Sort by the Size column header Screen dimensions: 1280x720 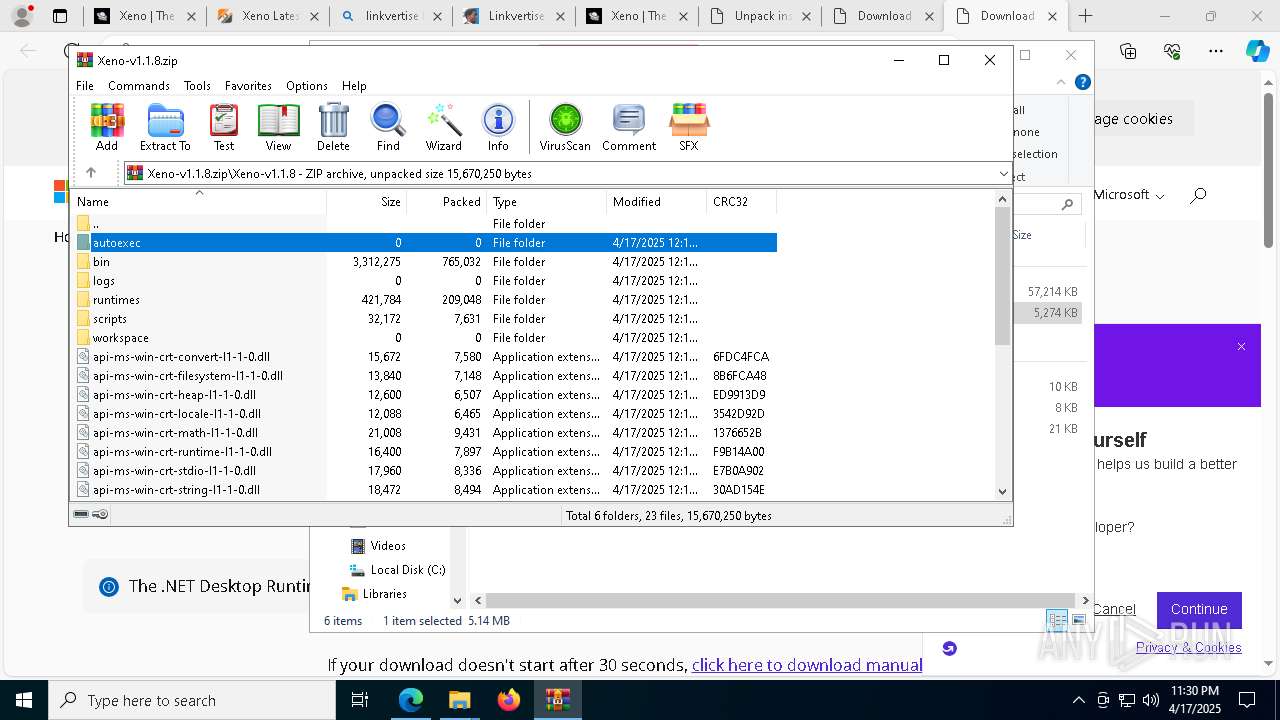pos(366,201)
